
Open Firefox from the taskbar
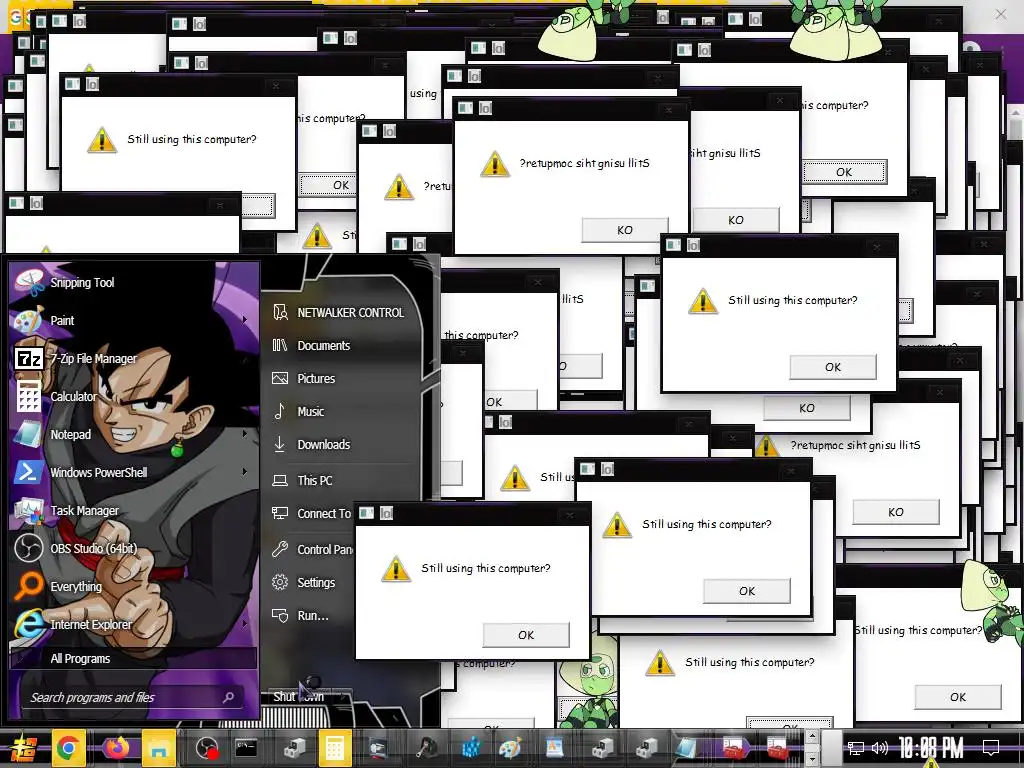point(116,748)
